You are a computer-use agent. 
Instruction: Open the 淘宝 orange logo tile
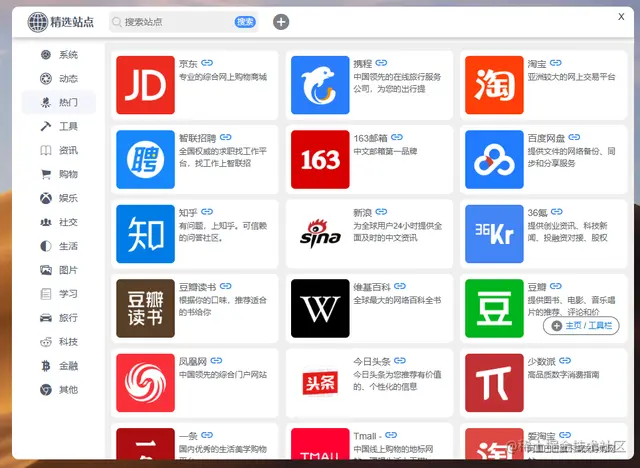tap(494, 85)
